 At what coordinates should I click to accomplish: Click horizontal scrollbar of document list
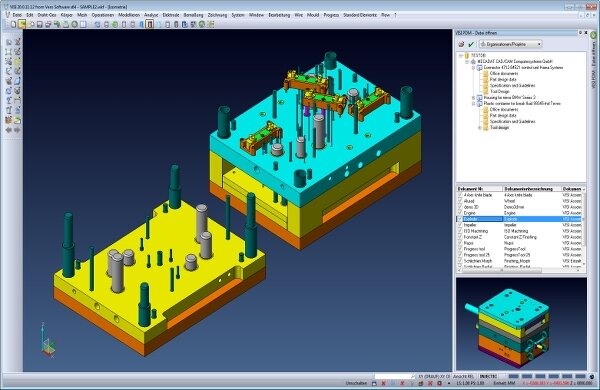(x=501, y=270)
